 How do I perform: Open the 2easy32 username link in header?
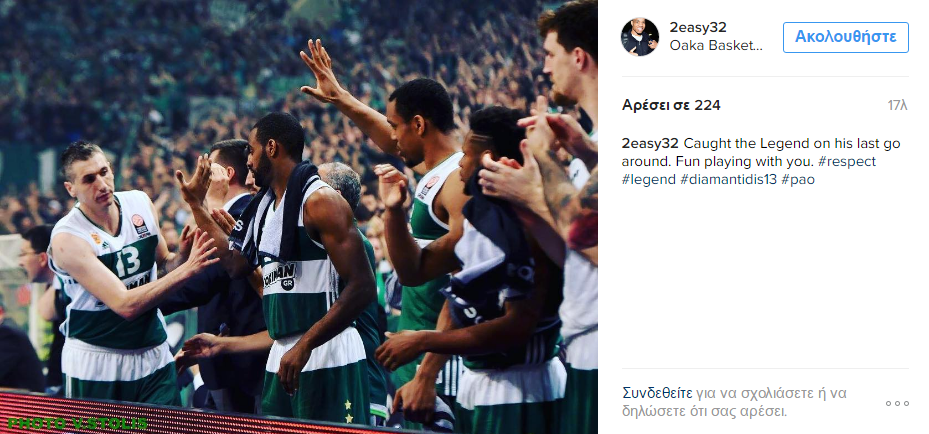point(698,27)
